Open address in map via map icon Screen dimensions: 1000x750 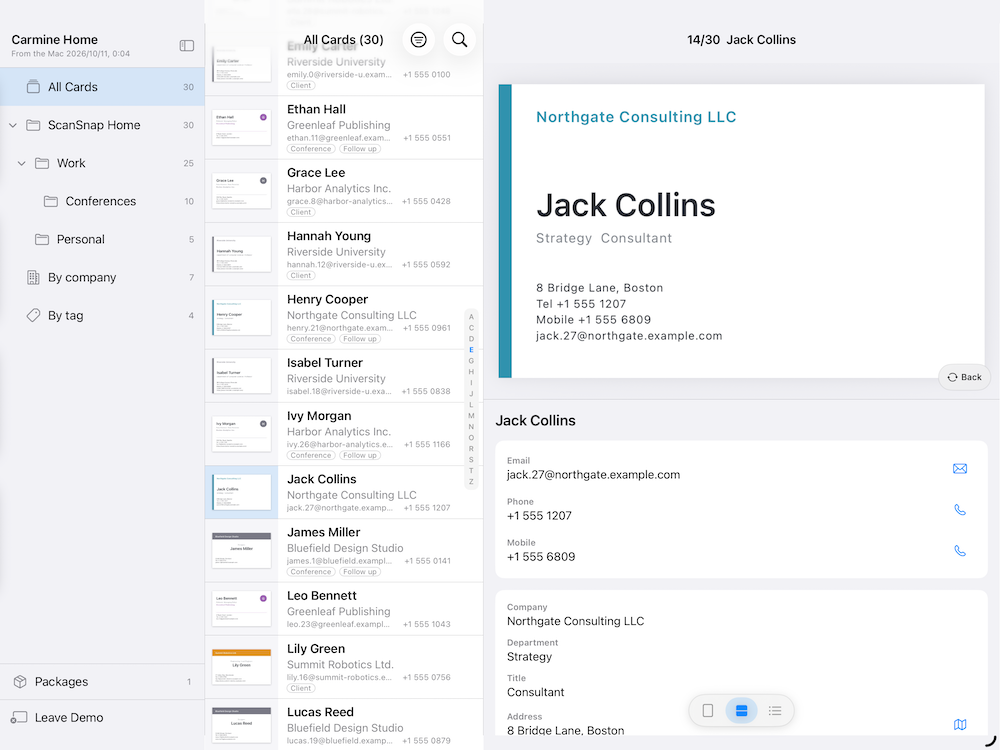[960, 724]
